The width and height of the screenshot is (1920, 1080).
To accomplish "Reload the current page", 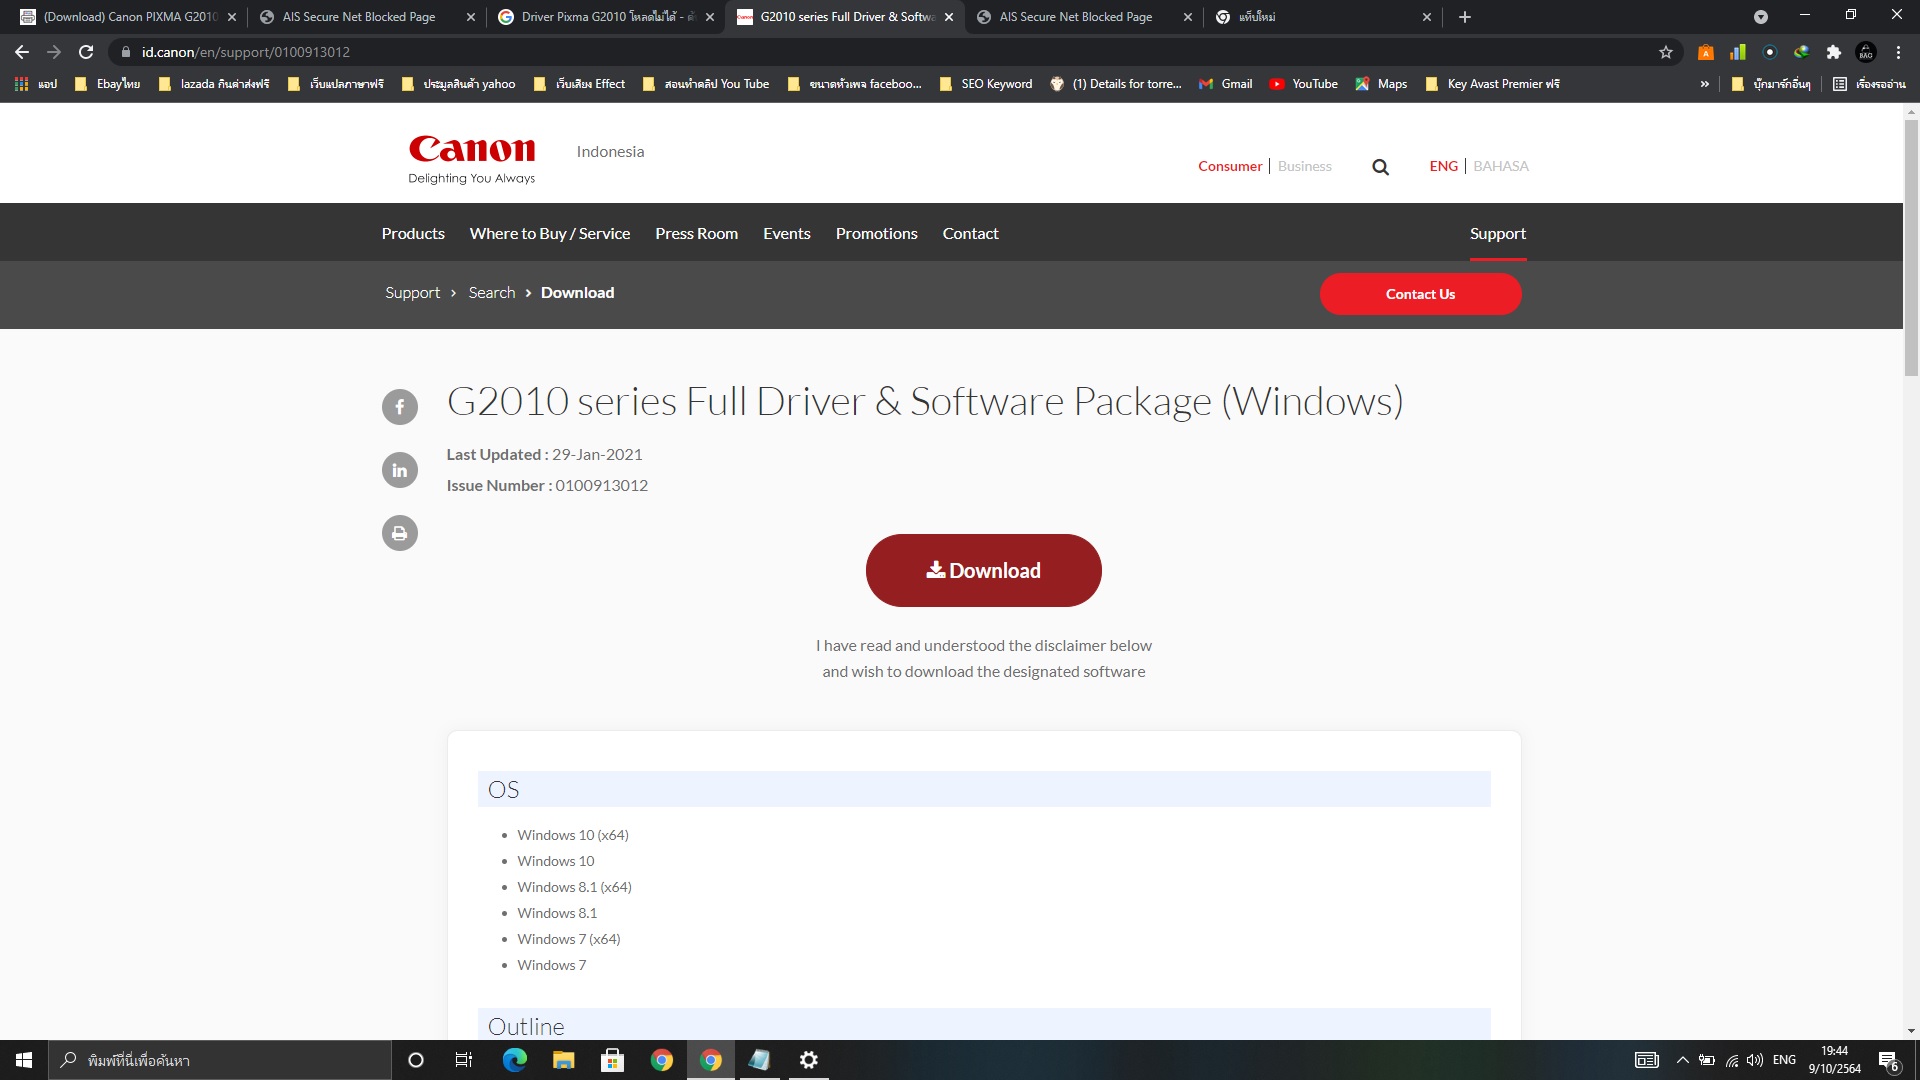I will [86, 52].
